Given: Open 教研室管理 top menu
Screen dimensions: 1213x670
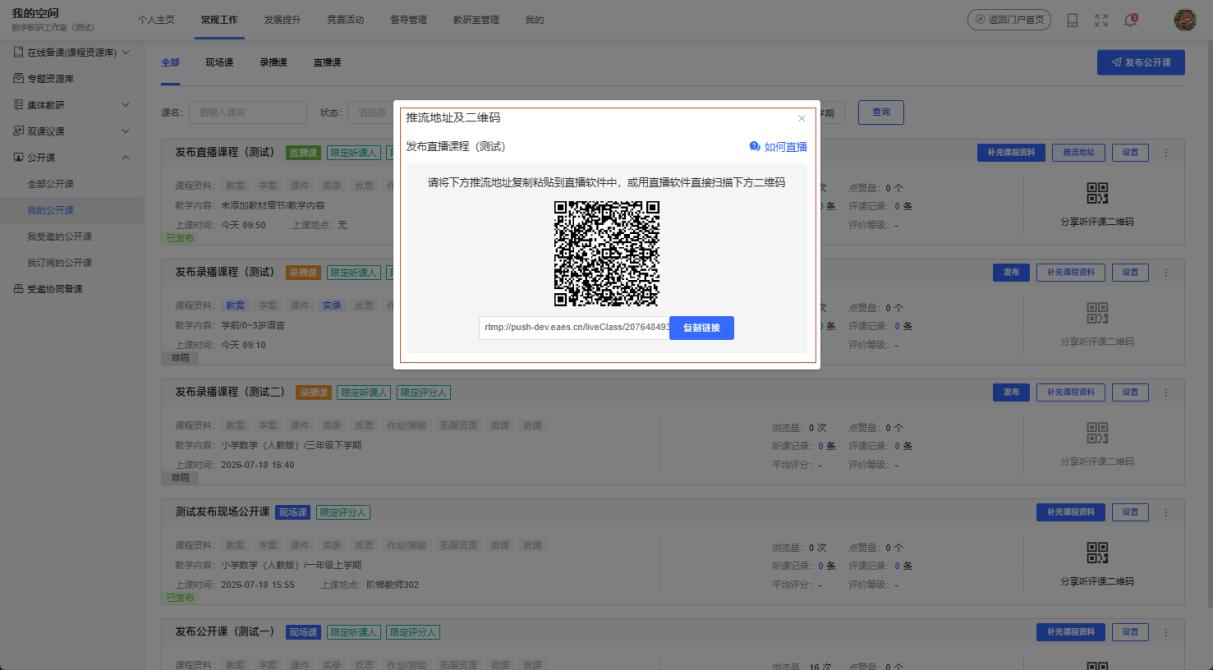Looking at the screenshot, I should point(476,21).
